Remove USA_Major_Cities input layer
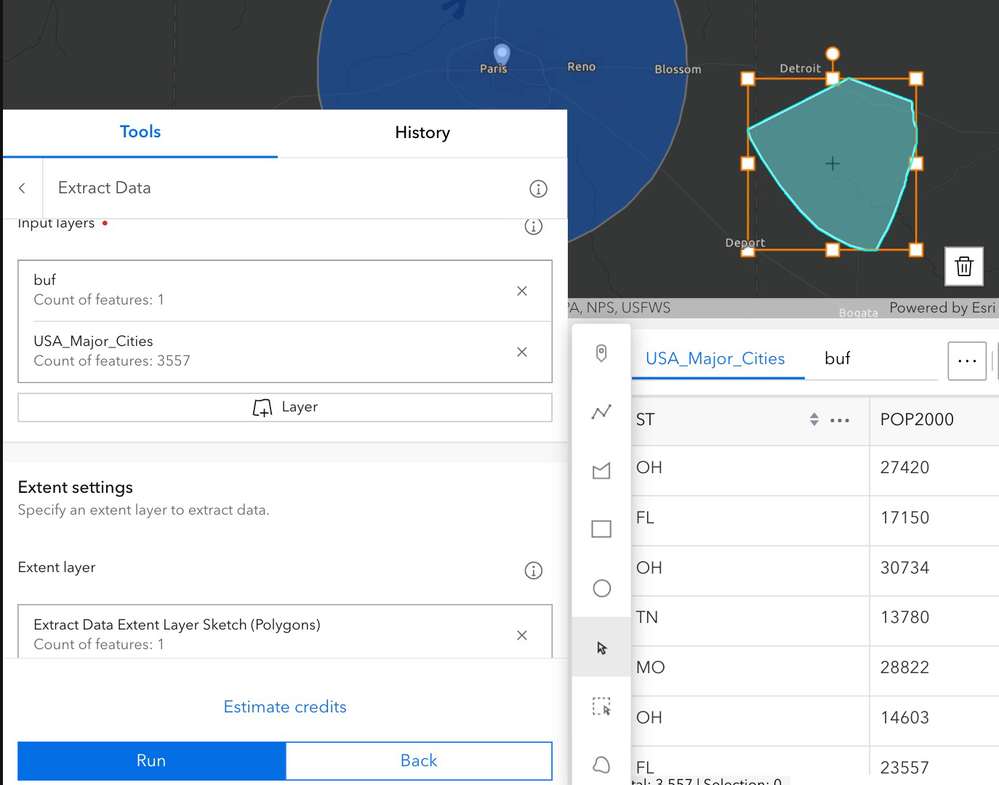This screenshot has height=785, width=999. 522,352
